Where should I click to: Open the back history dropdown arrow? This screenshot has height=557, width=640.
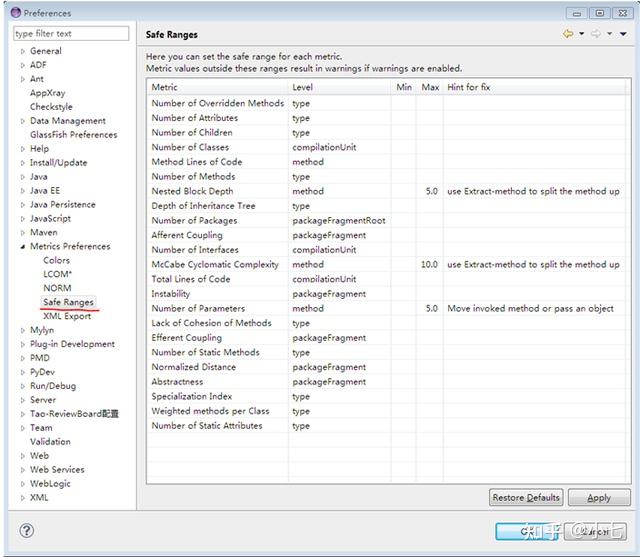(581, 34)
